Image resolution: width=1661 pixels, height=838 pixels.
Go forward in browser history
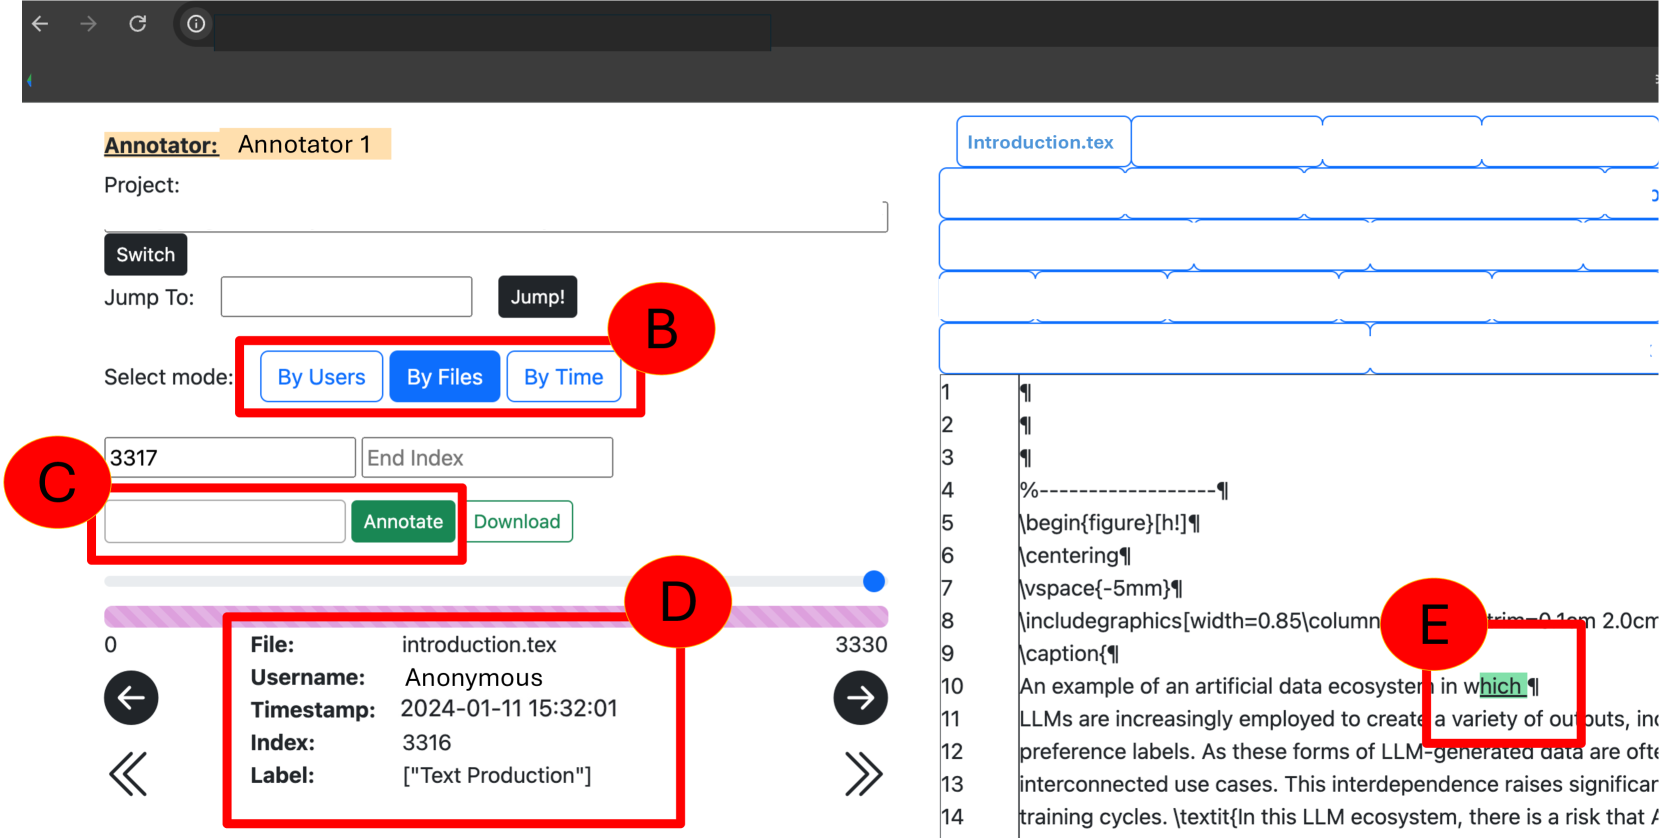click(x=88, y=23)
